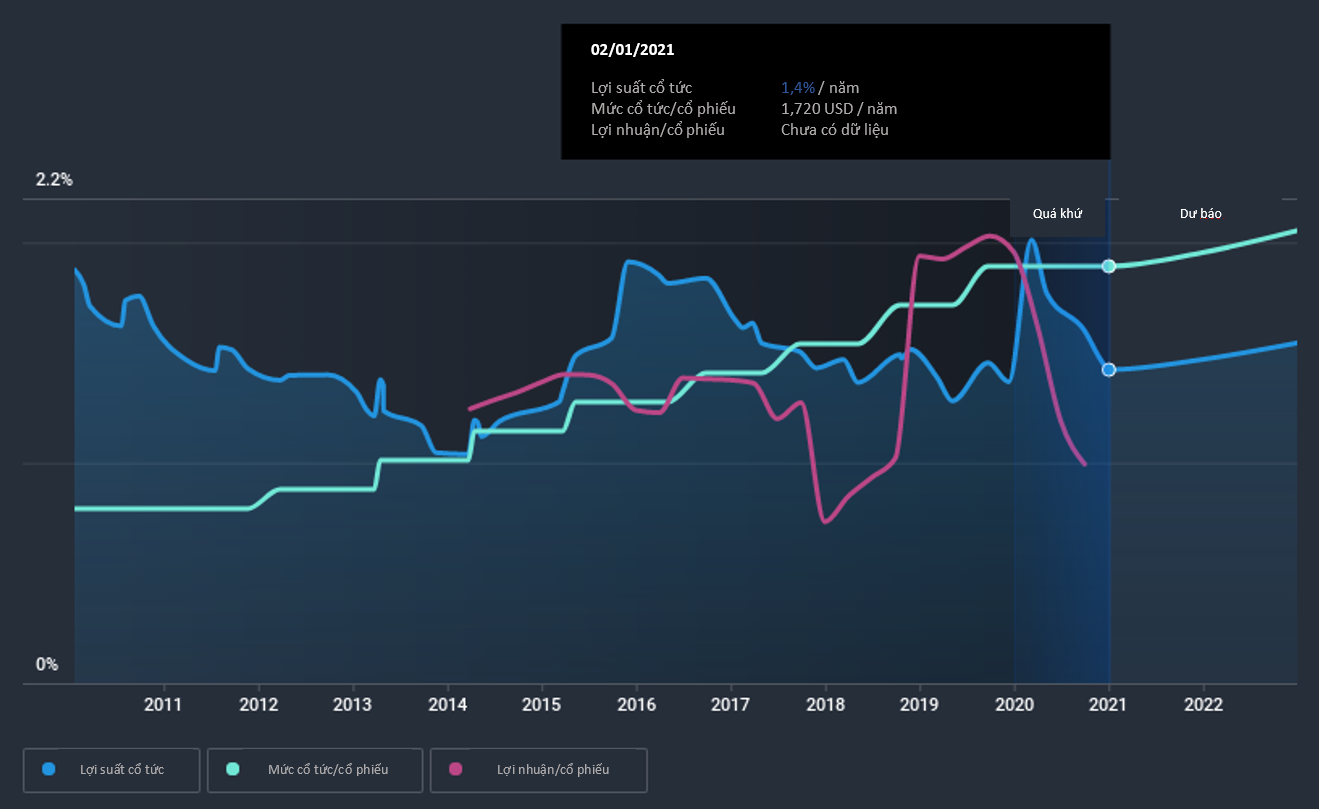Select the Dự báo label
Image resolution: width=1319 pixels, height=809 pixels.
click(x=1200, y=214)
